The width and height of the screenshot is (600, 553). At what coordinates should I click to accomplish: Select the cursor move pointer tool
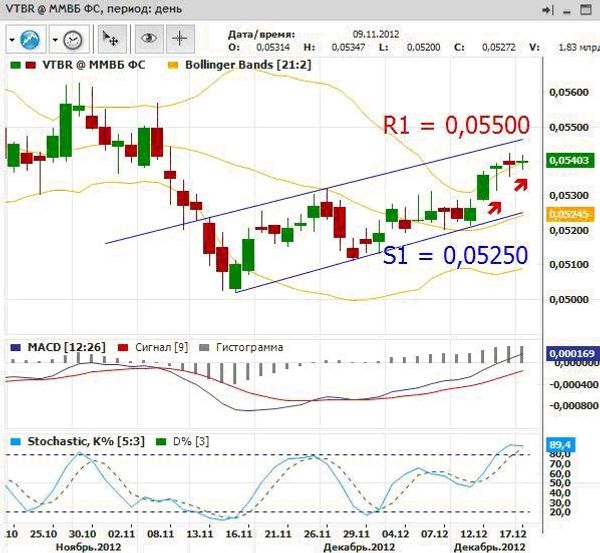[111, 39]
